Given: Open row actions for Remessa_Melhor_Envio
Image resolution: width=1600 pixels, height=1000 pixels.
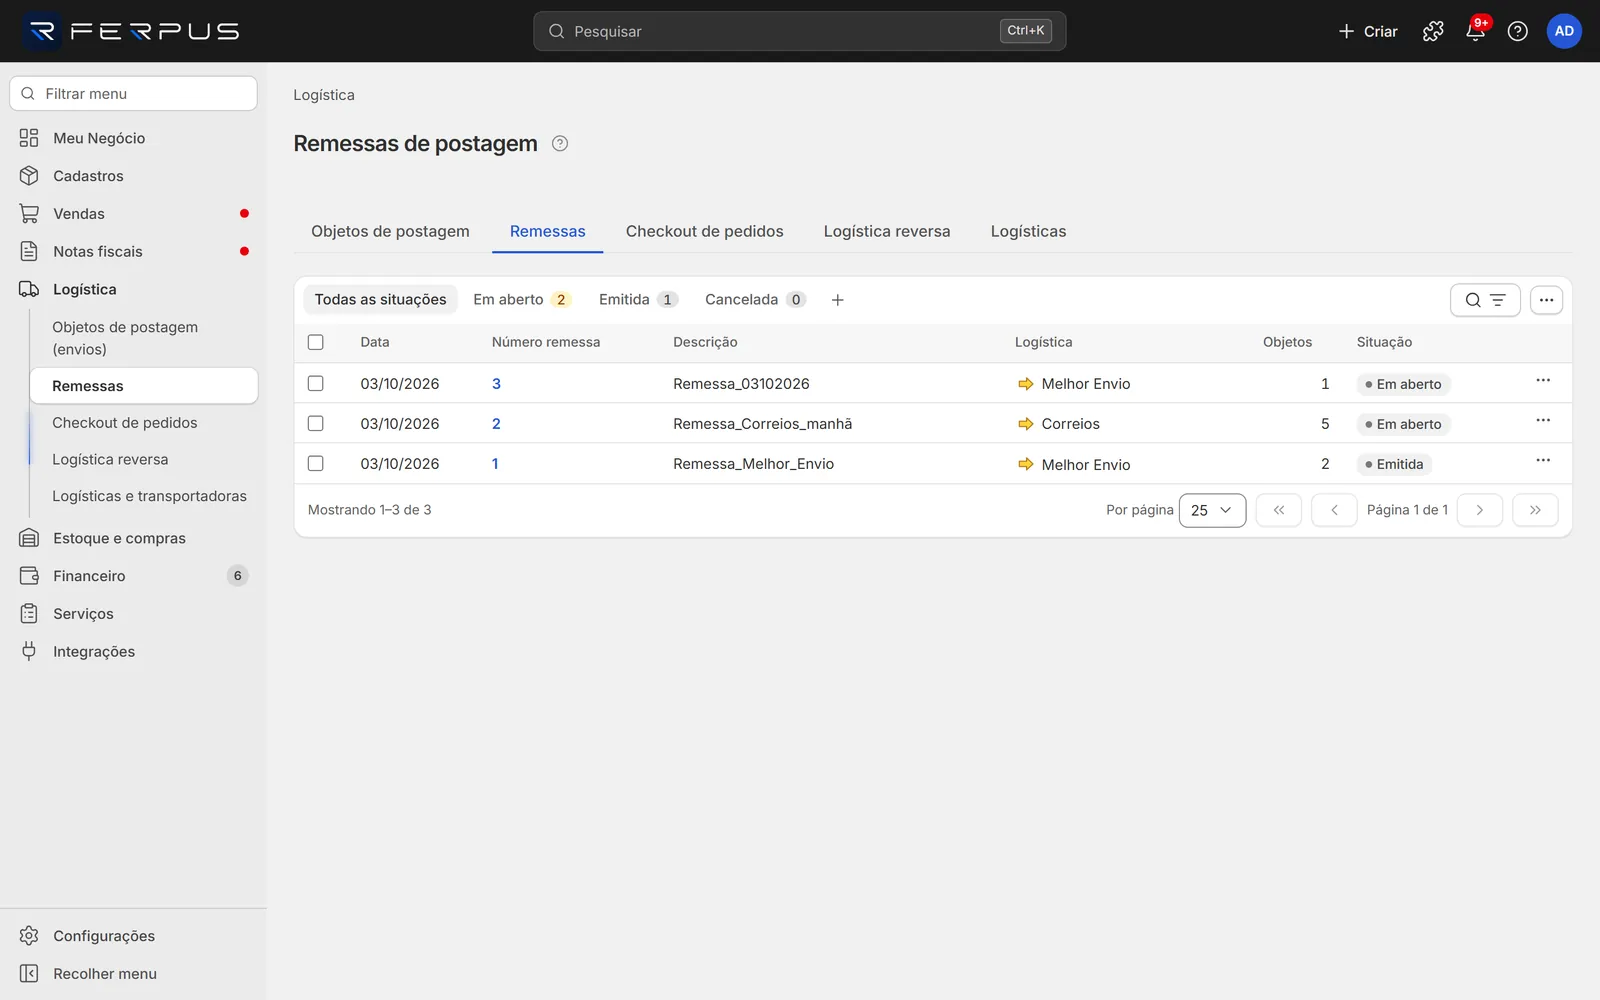Looking at the screenshot, I should pyautogui.click(x=1543, y=461).
